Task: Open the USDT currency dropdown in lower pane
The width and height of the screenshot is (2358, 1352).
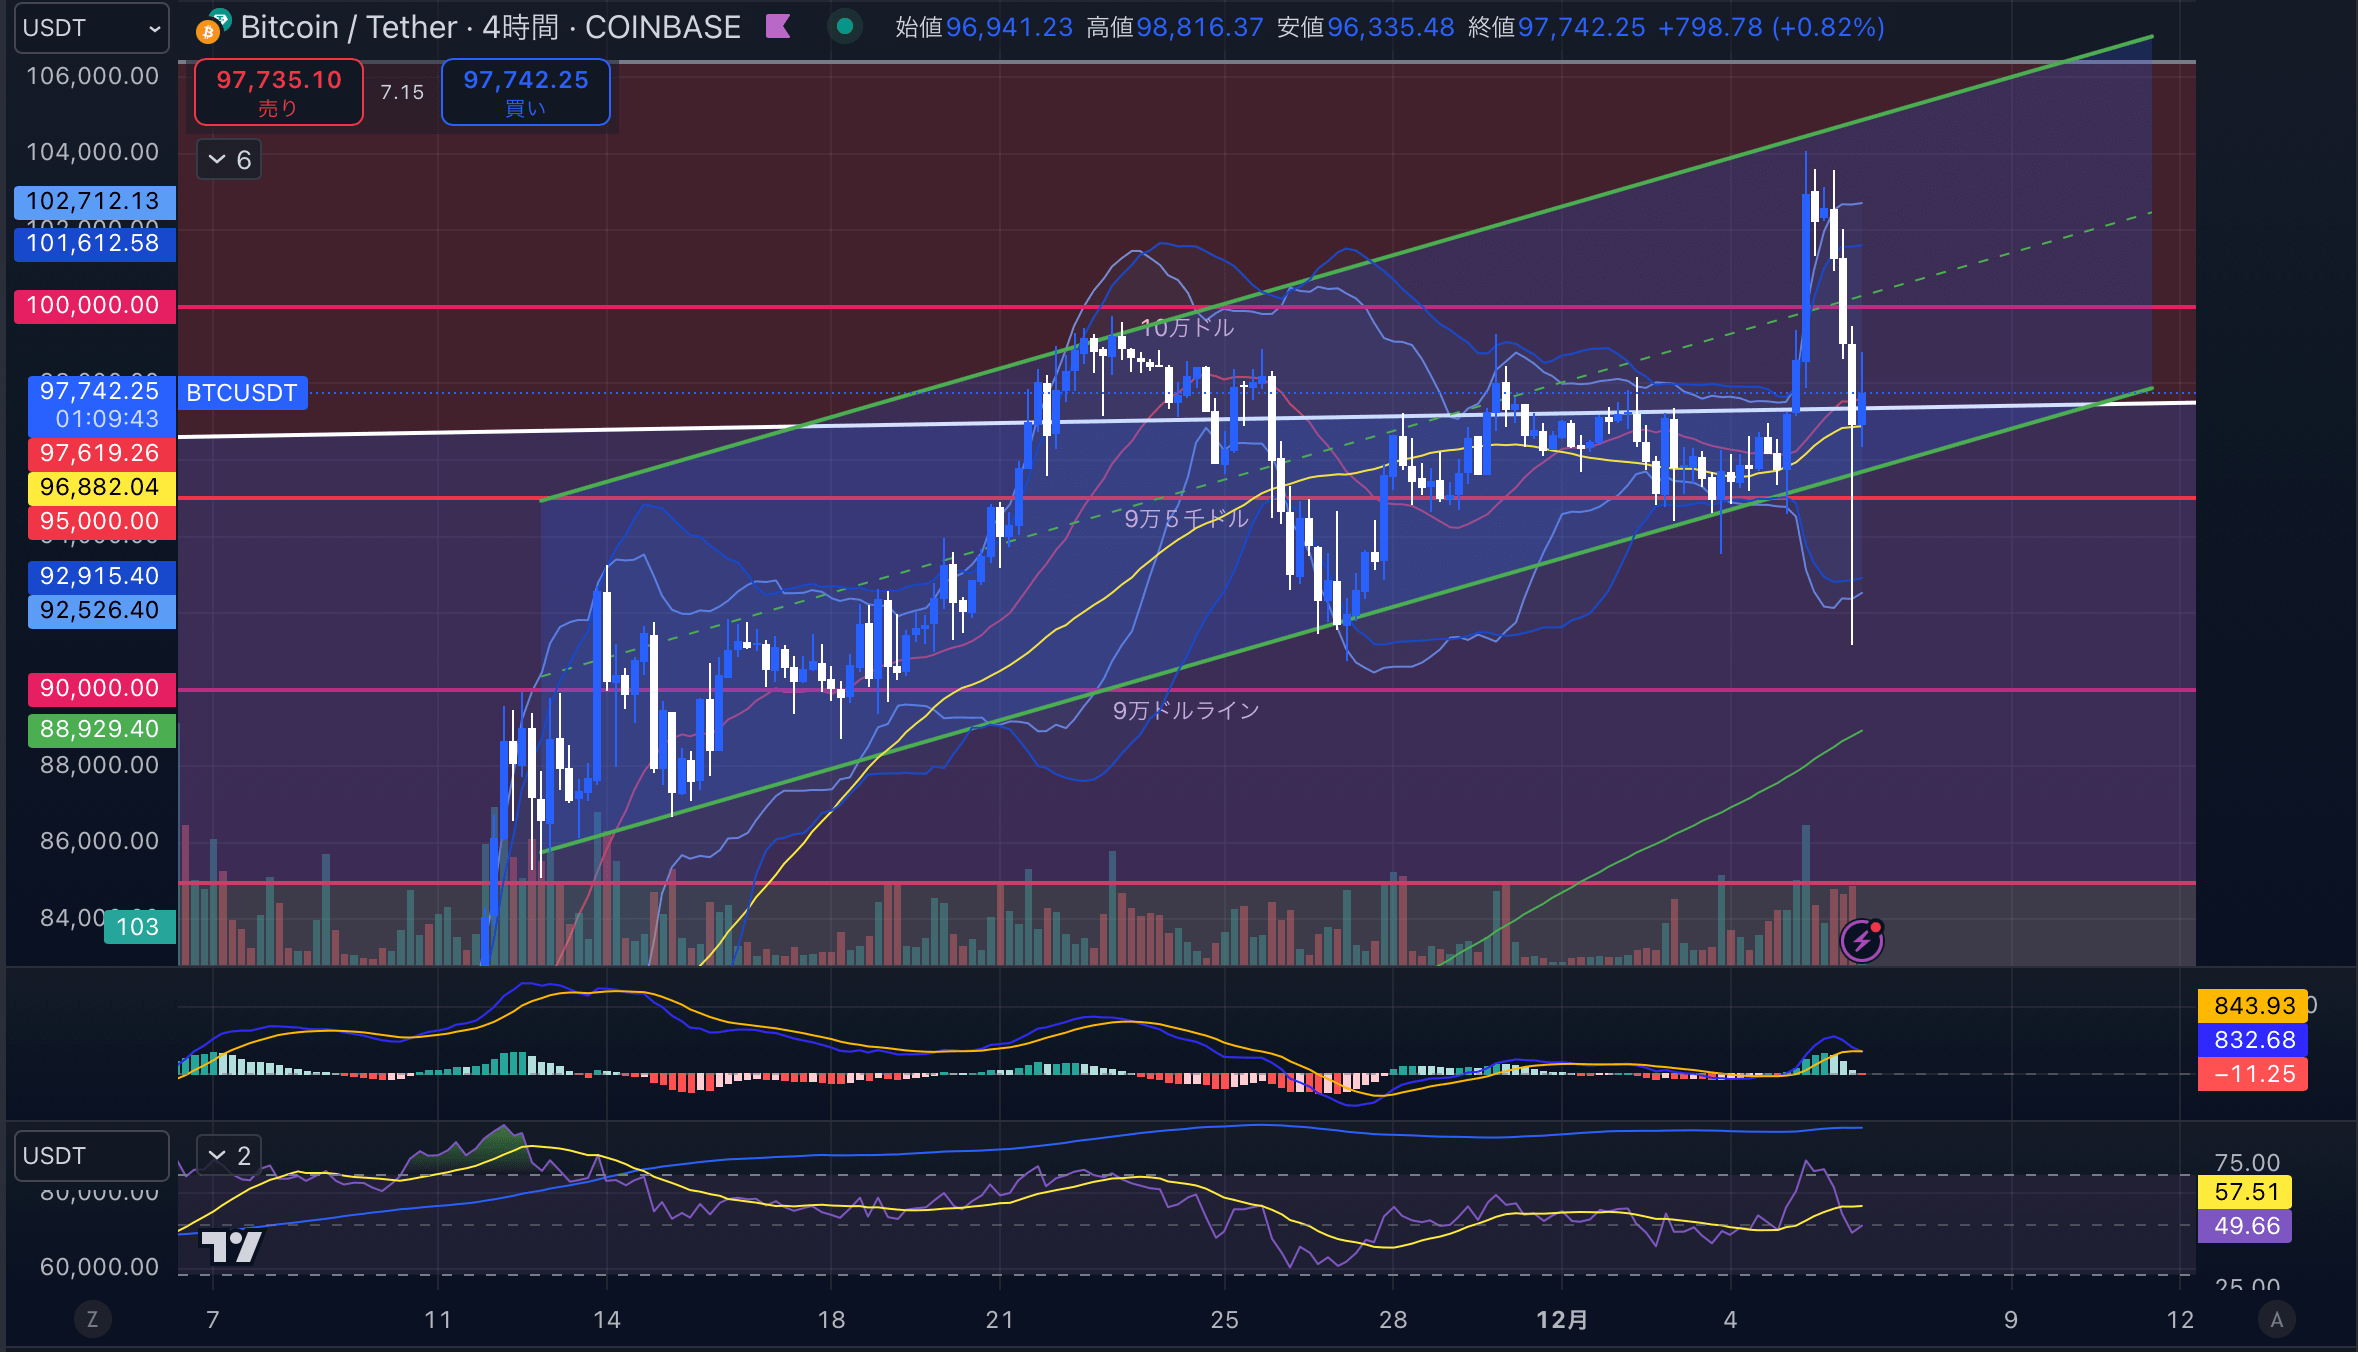Action: tap(91, 1156)
